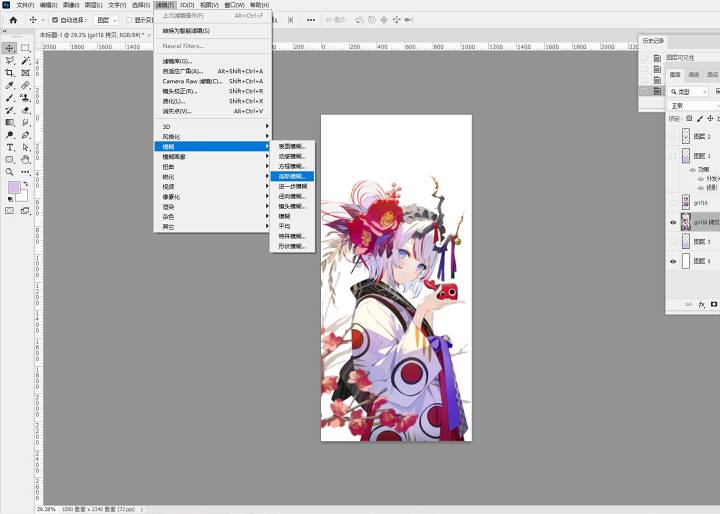720x514 pixels.
Task: Change screen mode icon in toolbar
Action: pos(25,211)
